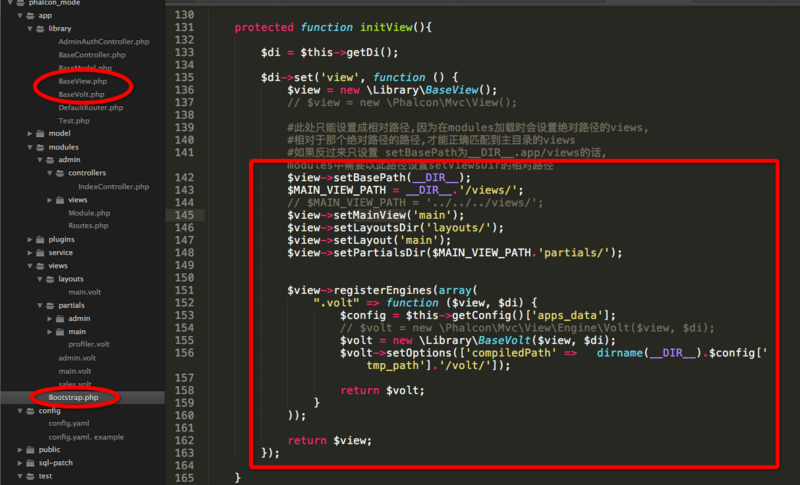The height and width of the screenshot is (485, 800).
Task: Collapse the partials folder arrow
Action: coord(39,305)
